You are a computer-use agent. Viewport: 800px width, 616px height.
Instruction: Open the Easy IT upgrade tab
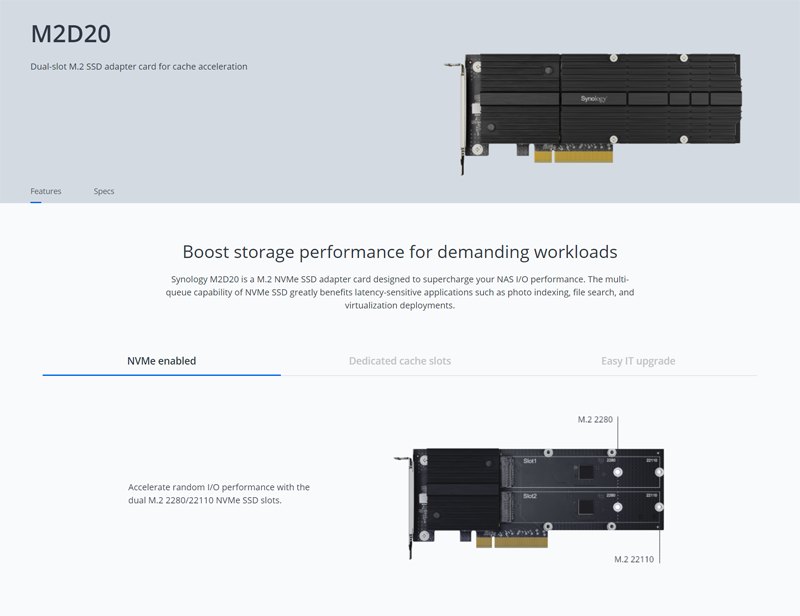point(638,361)
